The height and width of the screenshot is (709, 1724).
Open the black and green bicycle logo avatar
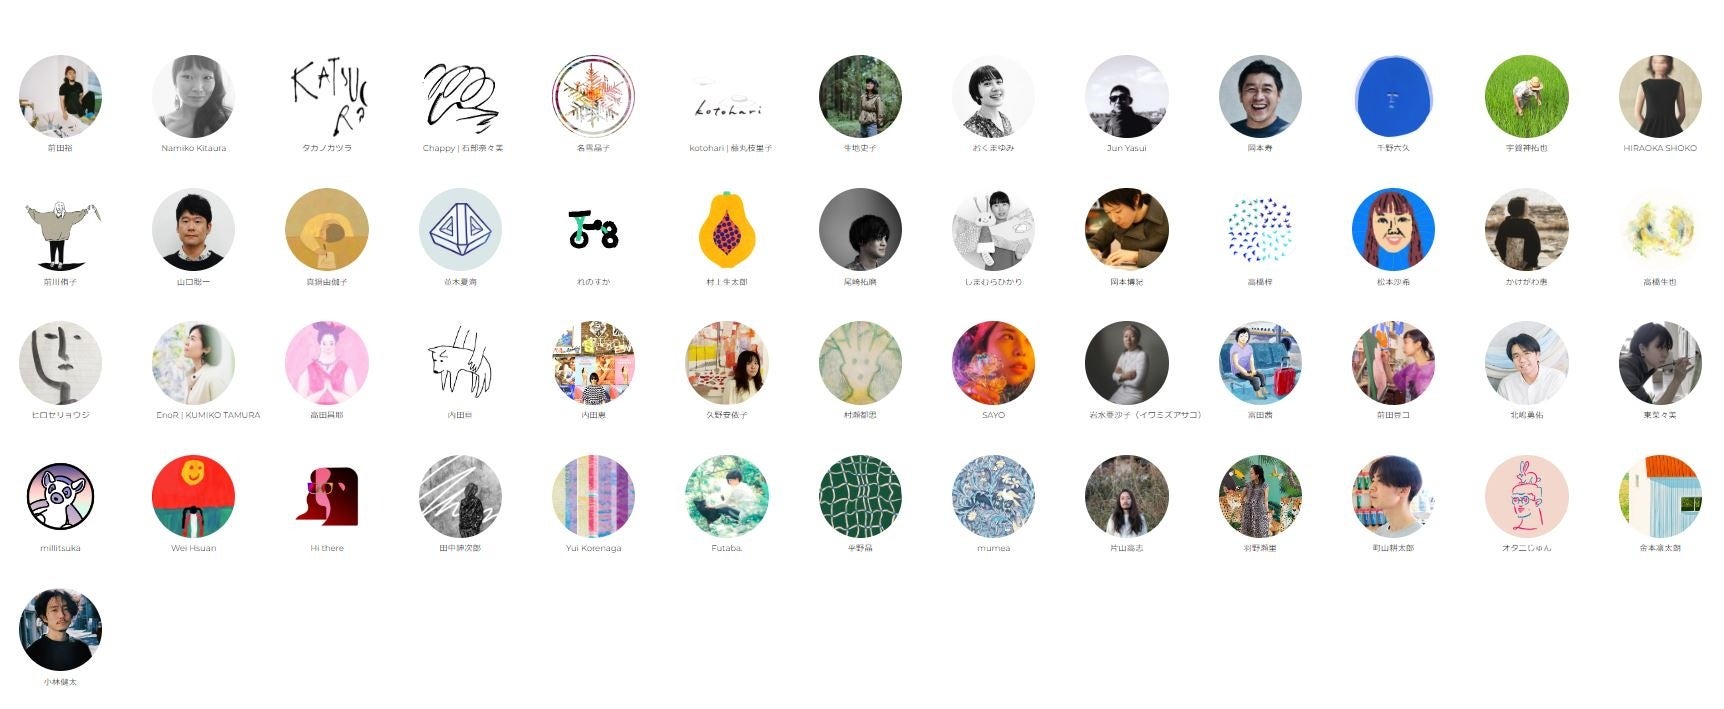click(593, 229)
